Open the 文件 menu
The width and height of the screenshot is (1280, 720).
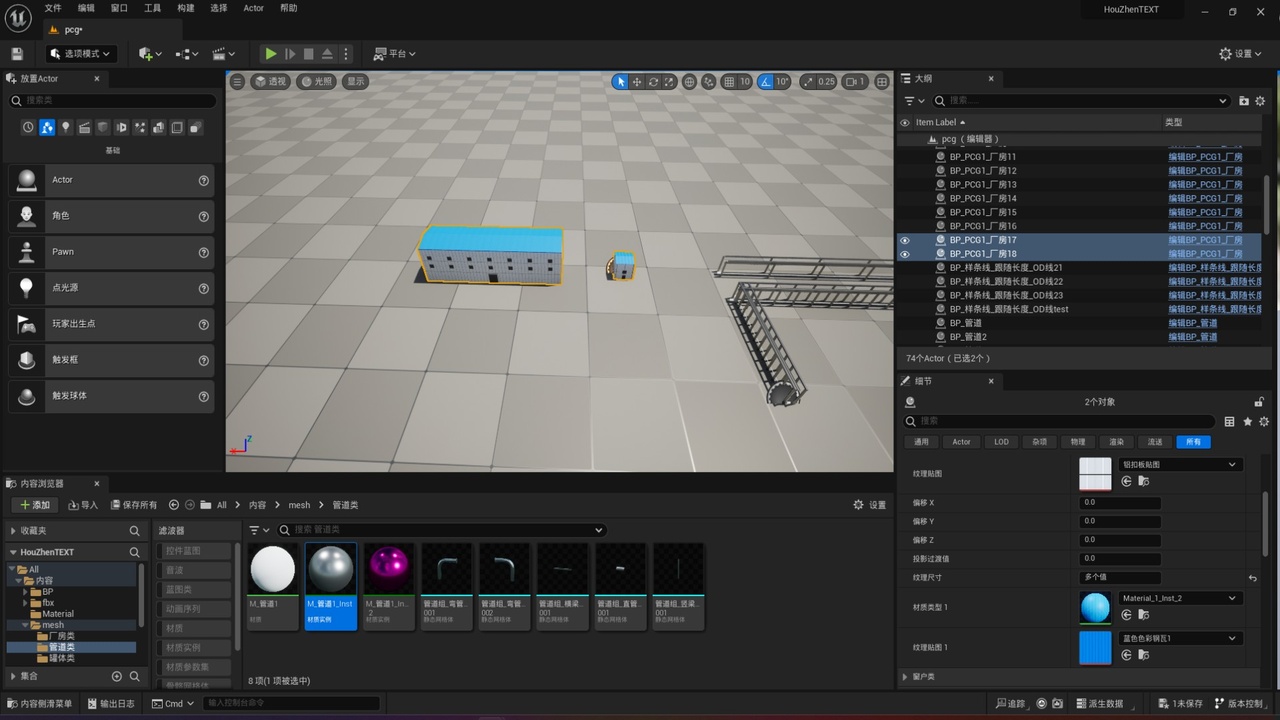53,8
